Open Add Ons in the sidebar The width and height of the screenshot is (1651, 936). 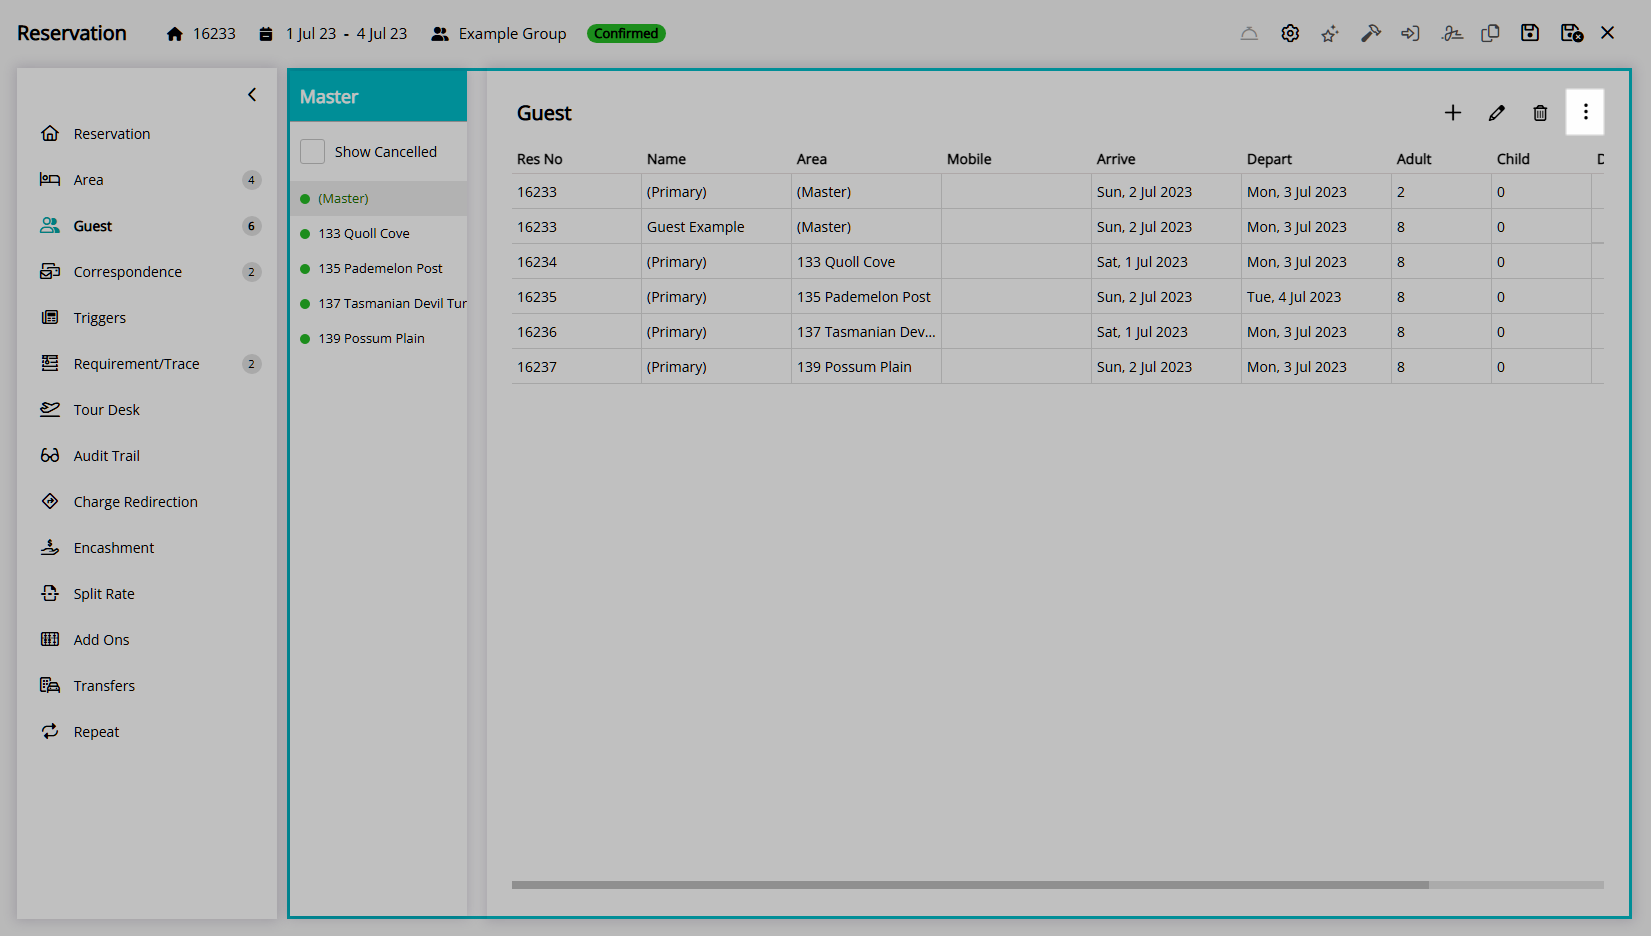(x=101, y=640)
